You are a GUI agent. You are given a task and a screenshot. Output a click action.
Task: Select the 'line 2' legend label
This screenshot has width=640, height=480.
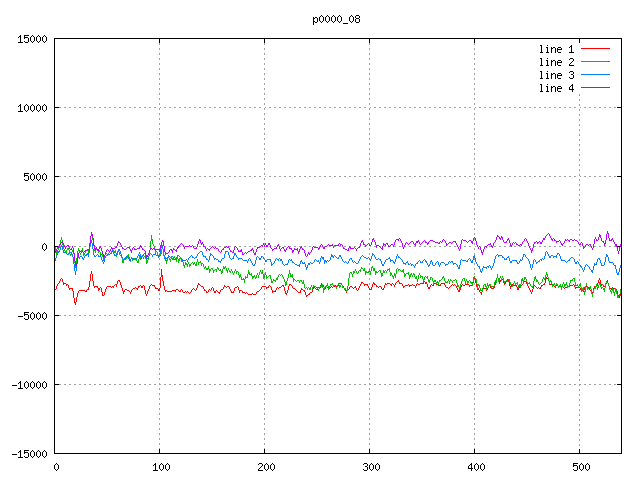tap(557, 62)
